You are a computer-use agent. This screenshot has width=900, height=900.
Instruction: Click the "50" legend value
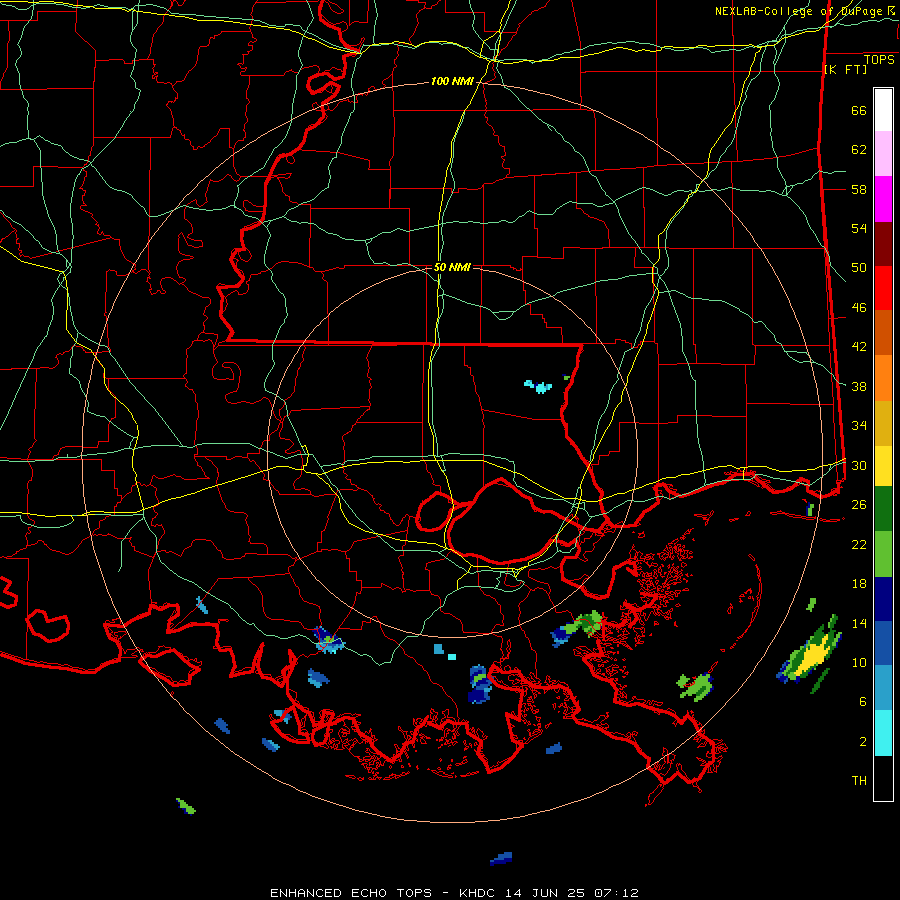[x=859, y=268]
